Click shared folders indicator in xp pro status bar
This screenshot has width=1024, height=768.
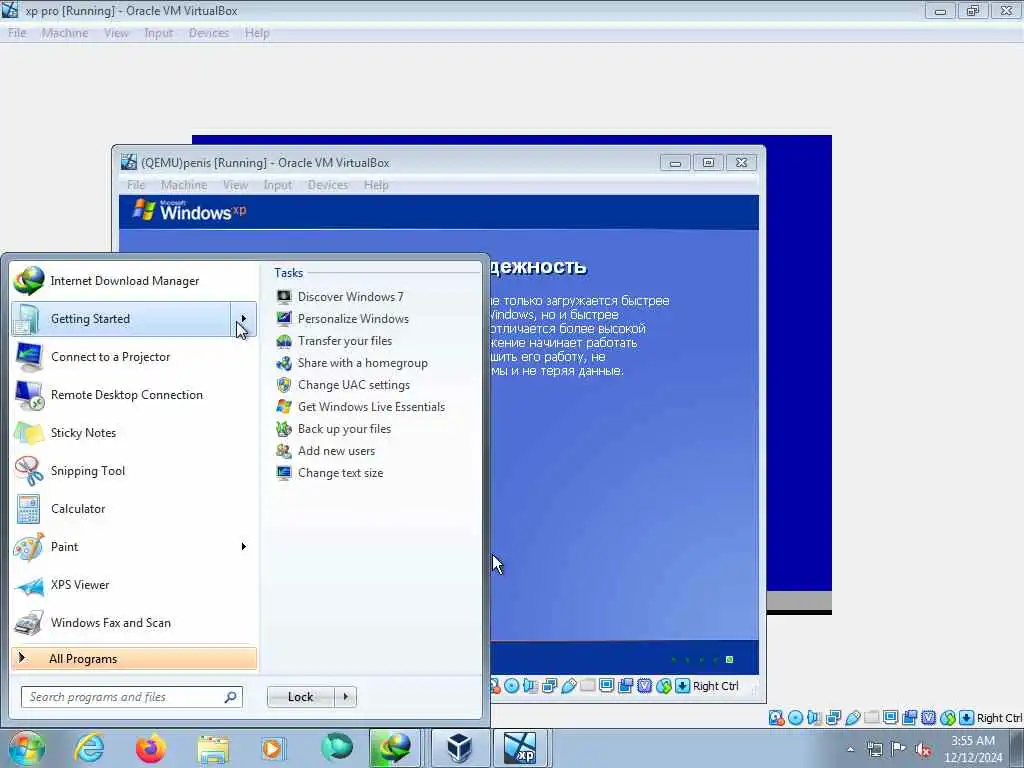click(x=871, y=718)
